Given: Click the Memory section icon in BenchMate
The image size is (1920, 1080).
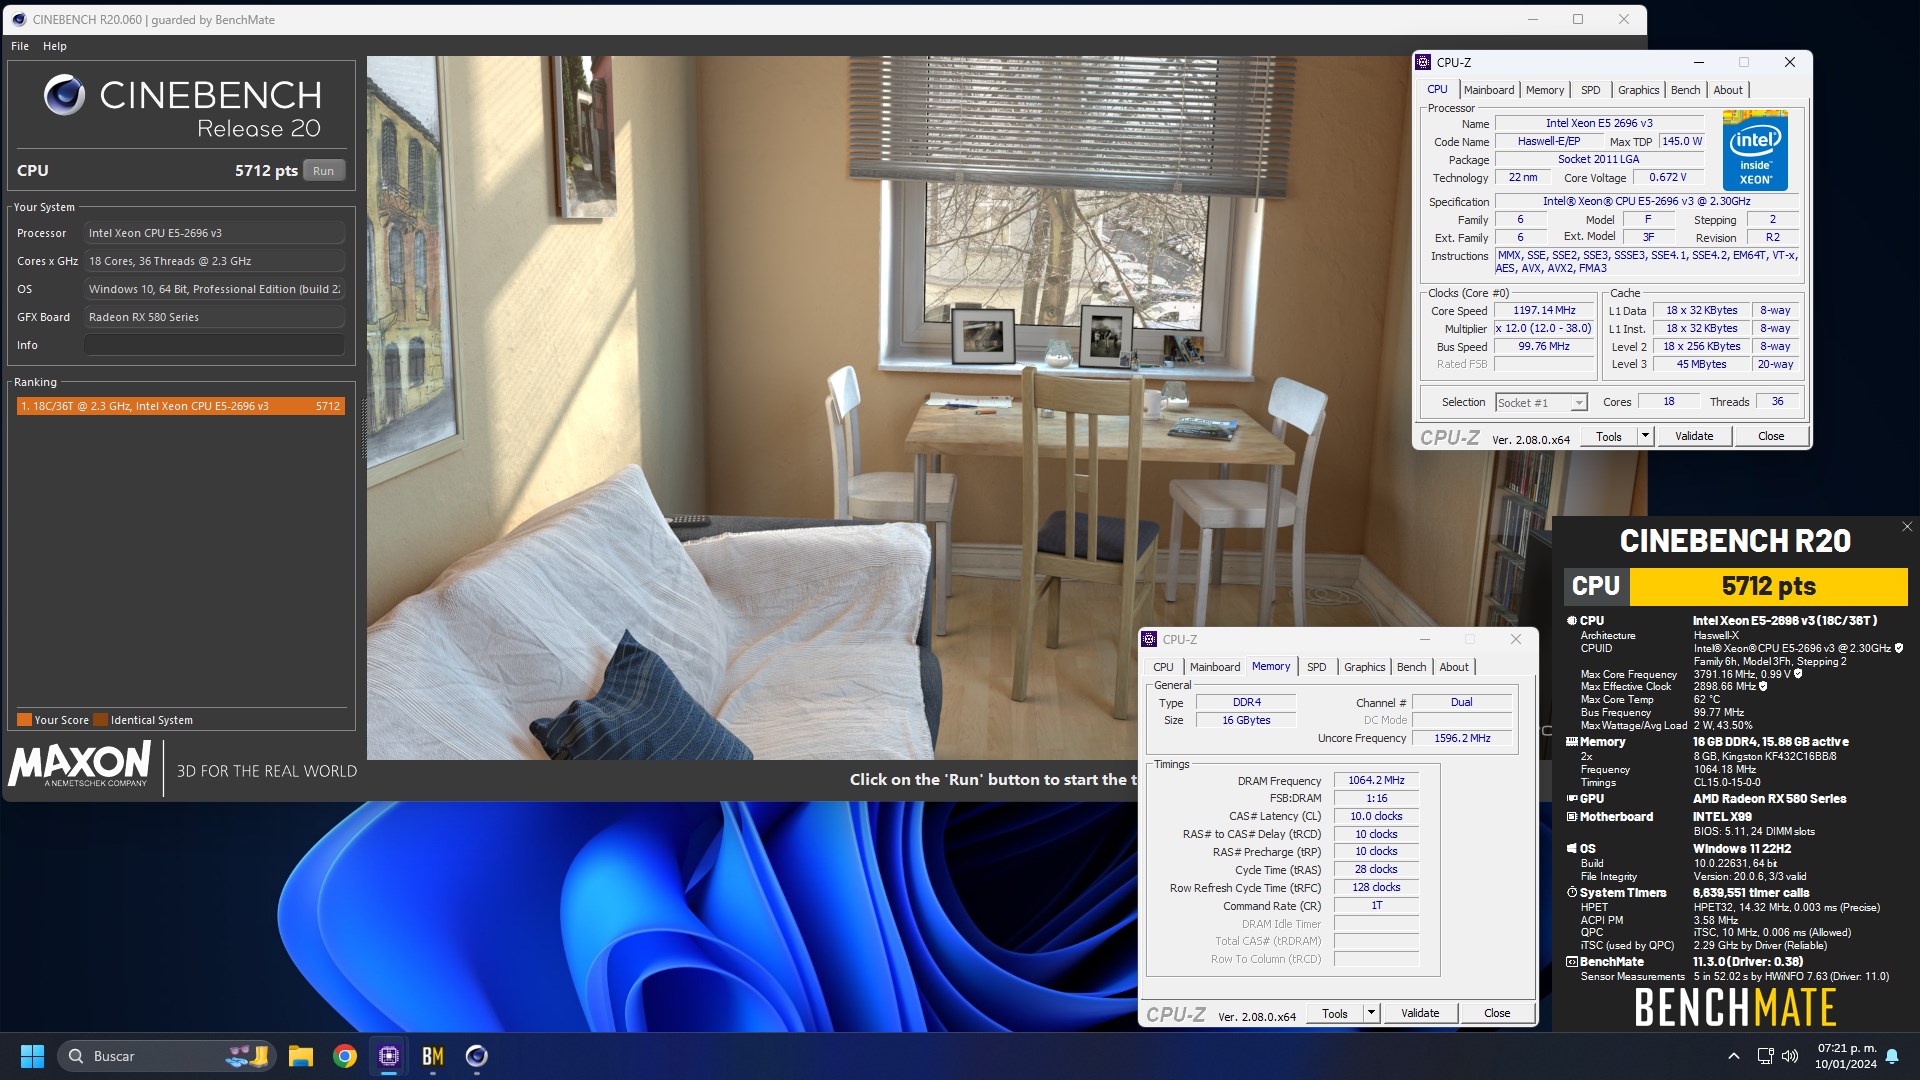Looking at the screenshot, I should [1572, 742].
